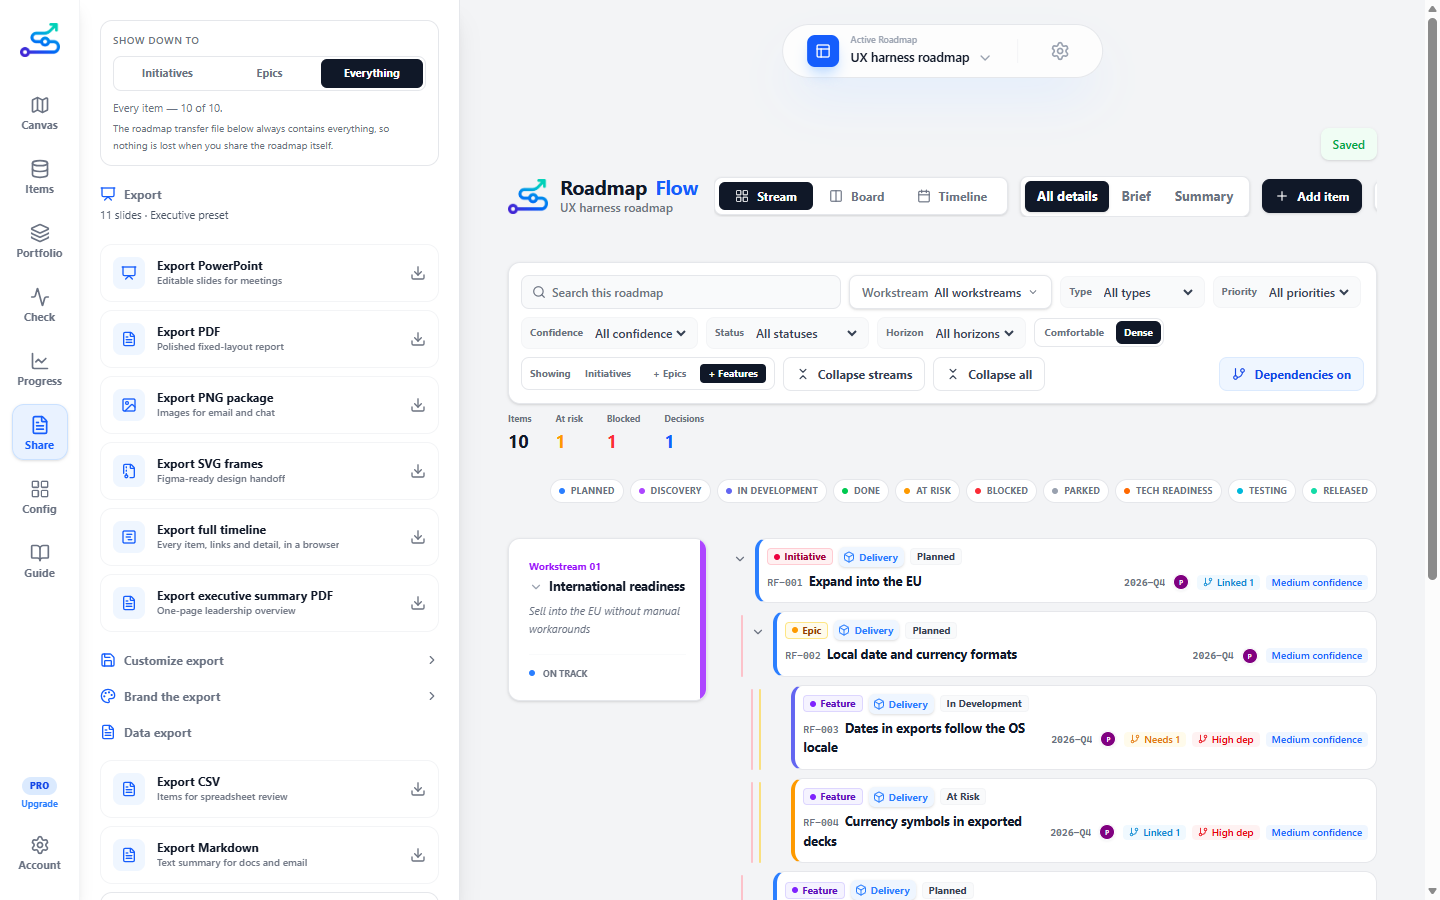Click the AT RISK status legend chip
This screenshot has height=900, width=1440.
tap(927, 491)
